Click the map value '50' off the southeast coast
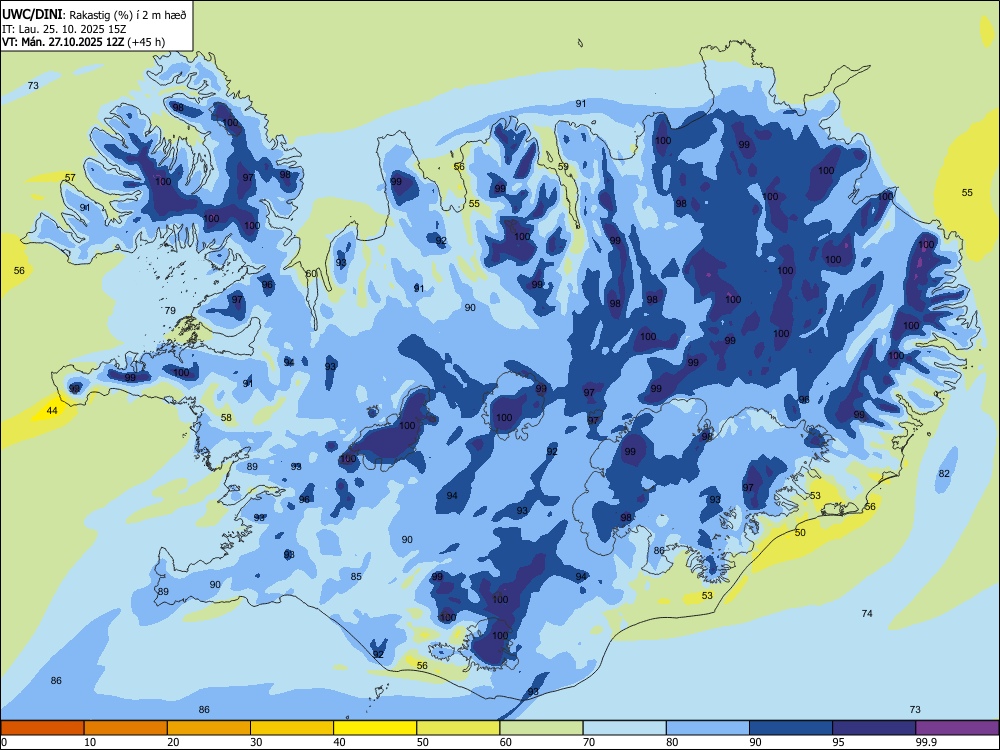This screenshot has height=750, width=1000. [800, 533]
